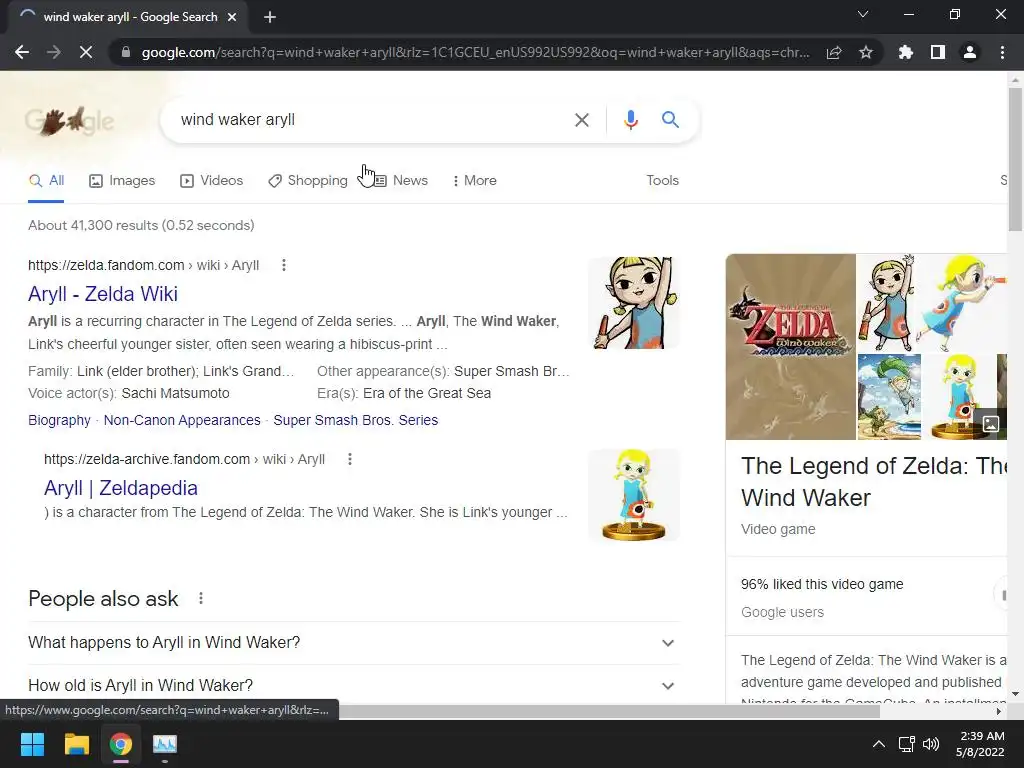
Task: Start voice search with microphone
Action: tap(630, 120)
